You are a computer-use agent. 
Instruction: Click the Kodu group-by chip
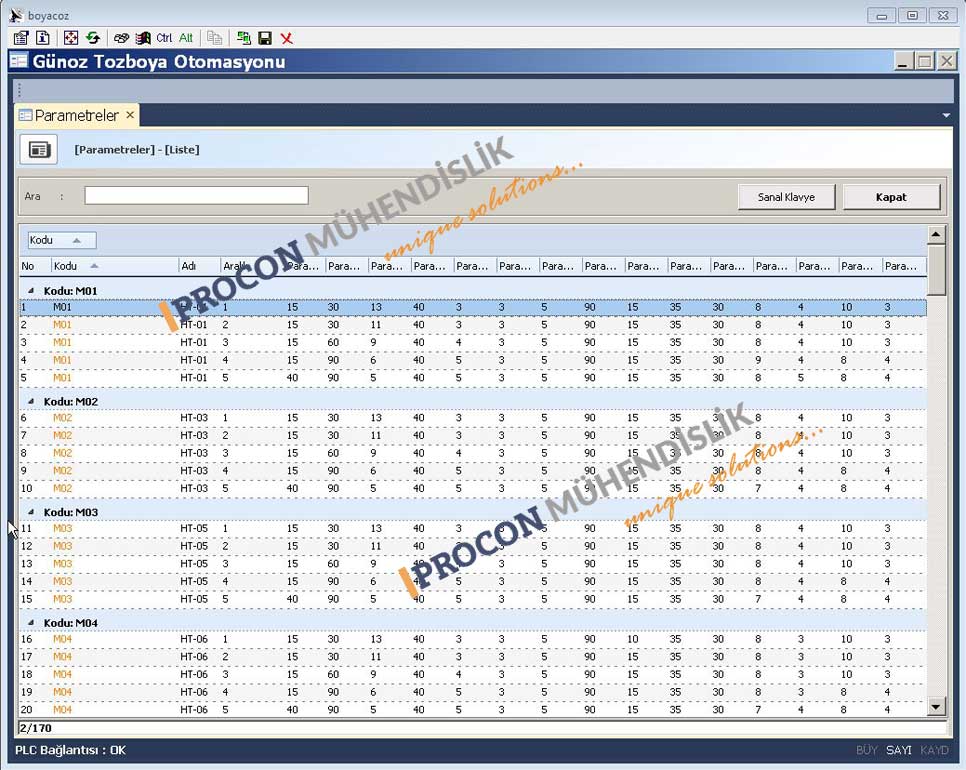pyautogui.click(x=62, y=240)
